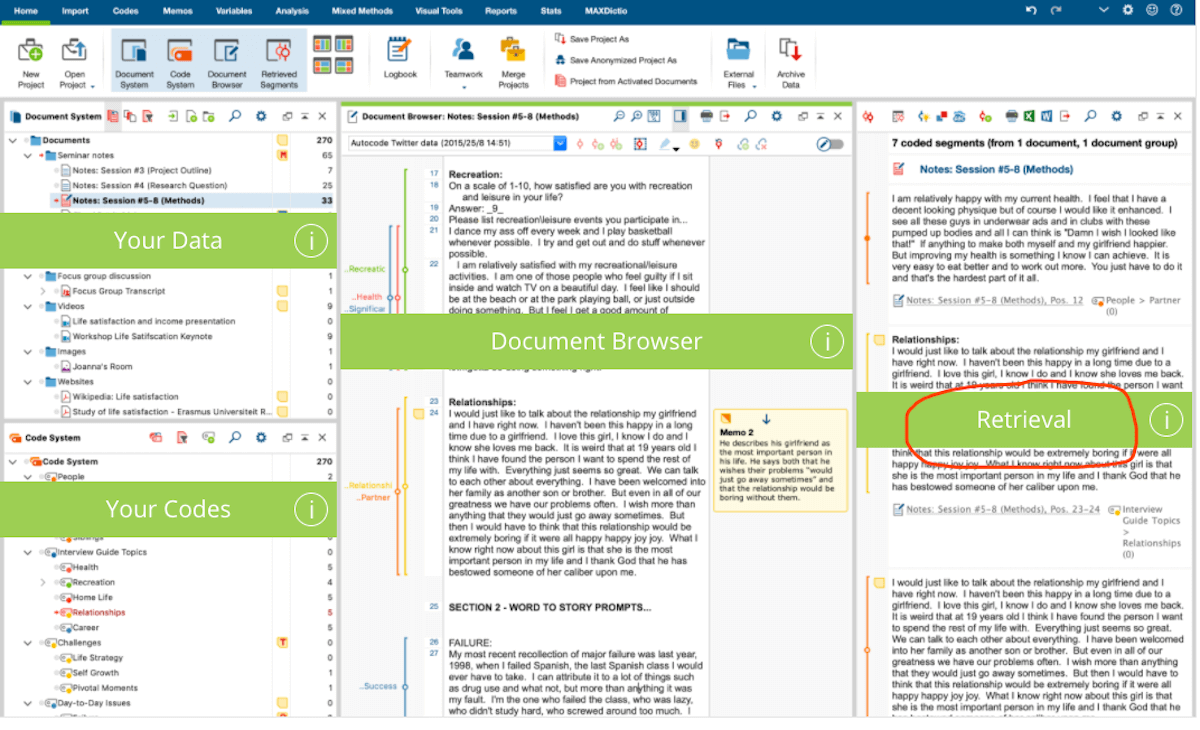This screenshot has width=1200, height=730.
Task: Open info bubble for Your Codes
Action: pos(310,509)
